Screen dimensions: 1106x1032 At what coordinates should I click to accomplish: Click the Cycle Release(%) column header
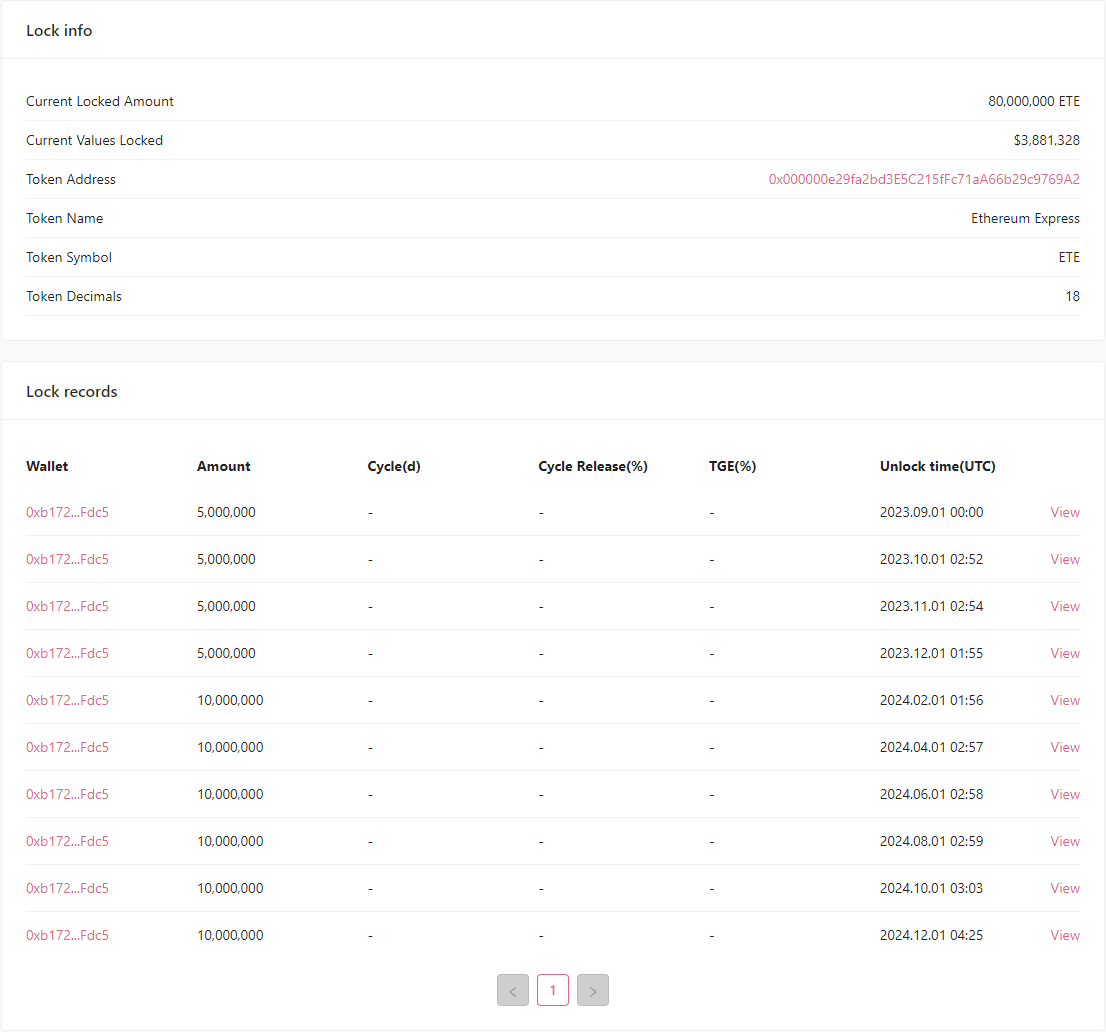592,466
